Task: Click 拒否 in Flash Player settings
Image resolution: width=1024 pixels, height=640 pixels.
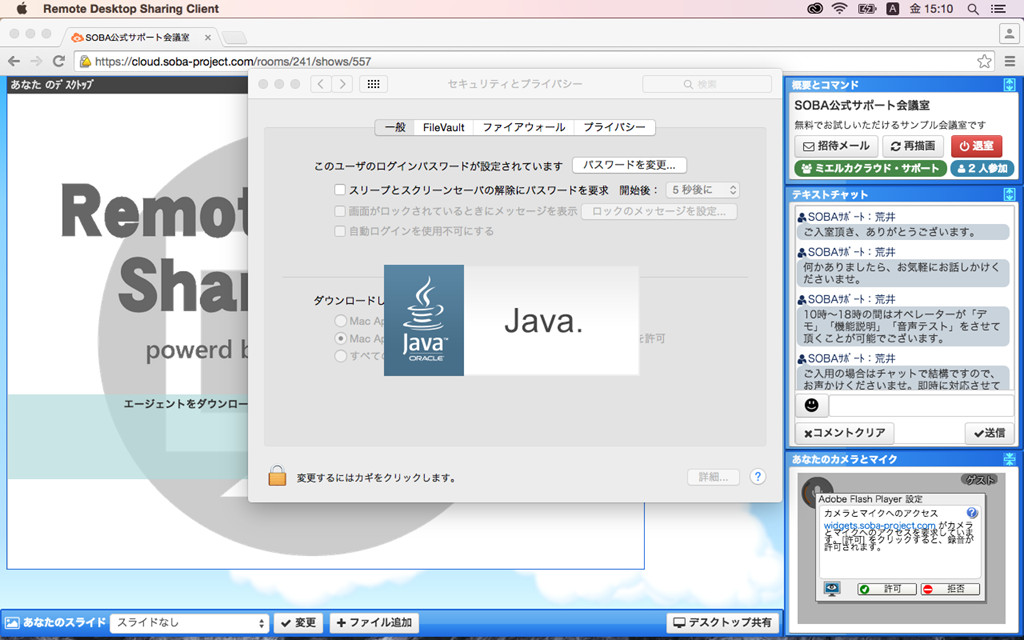Action: [950, 589]
